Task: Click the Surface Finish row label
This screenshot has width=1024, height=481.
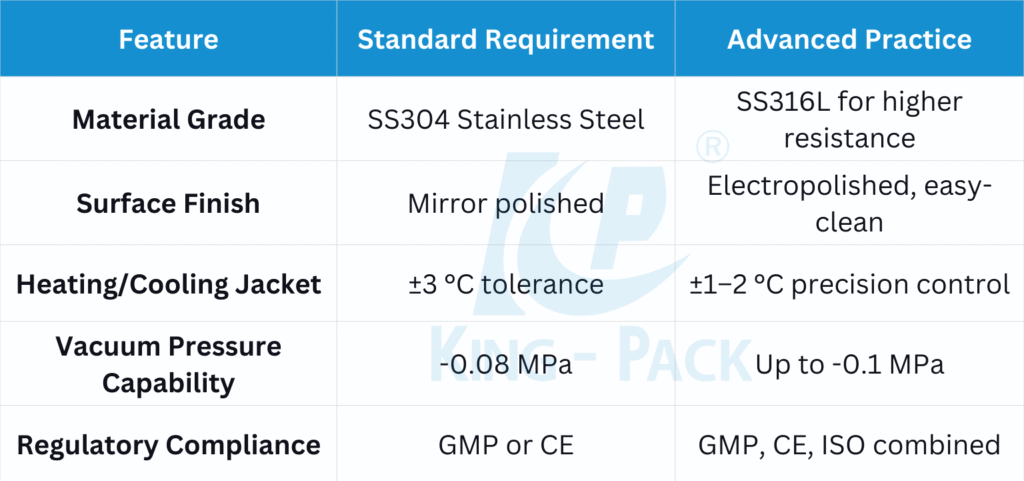Action: [168, 203]
